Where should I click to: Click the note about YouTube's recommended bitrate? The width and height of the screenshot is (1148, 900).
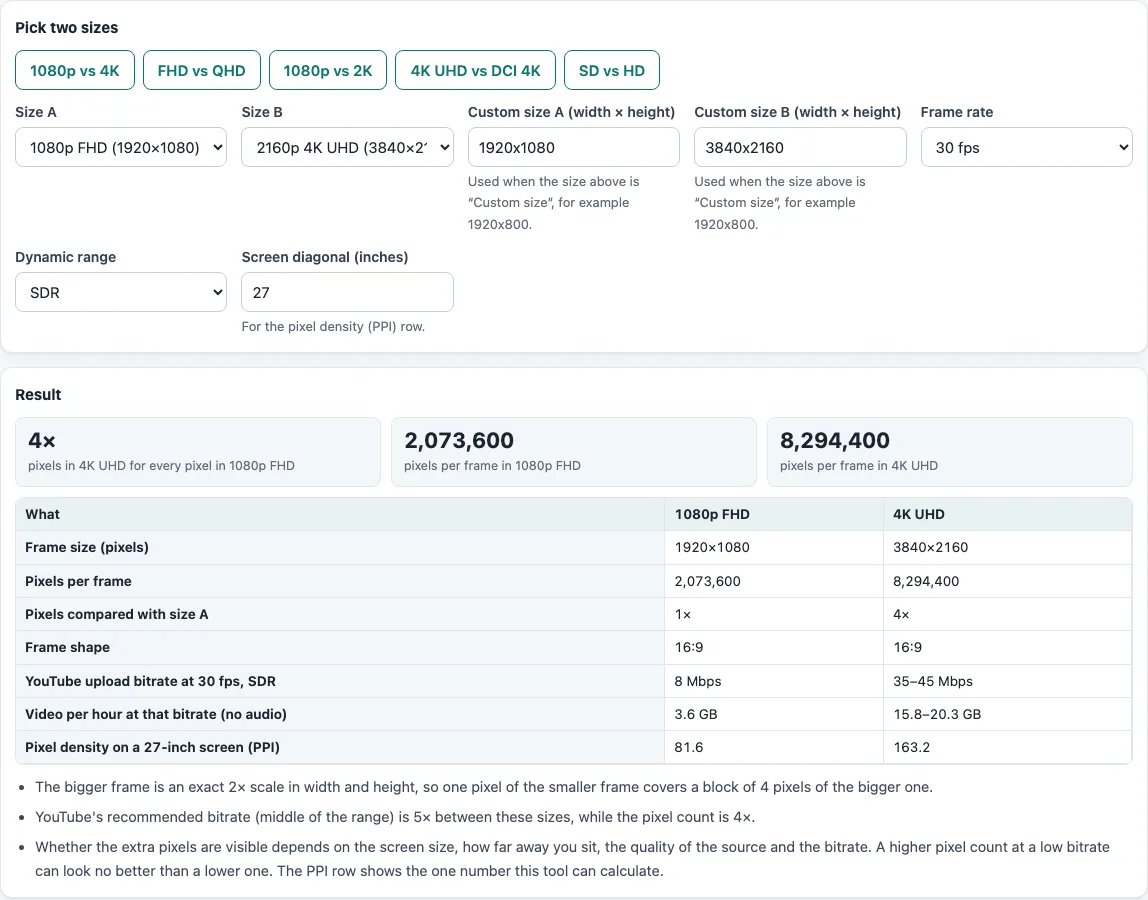pyautogui.click(x=395, y=817)
